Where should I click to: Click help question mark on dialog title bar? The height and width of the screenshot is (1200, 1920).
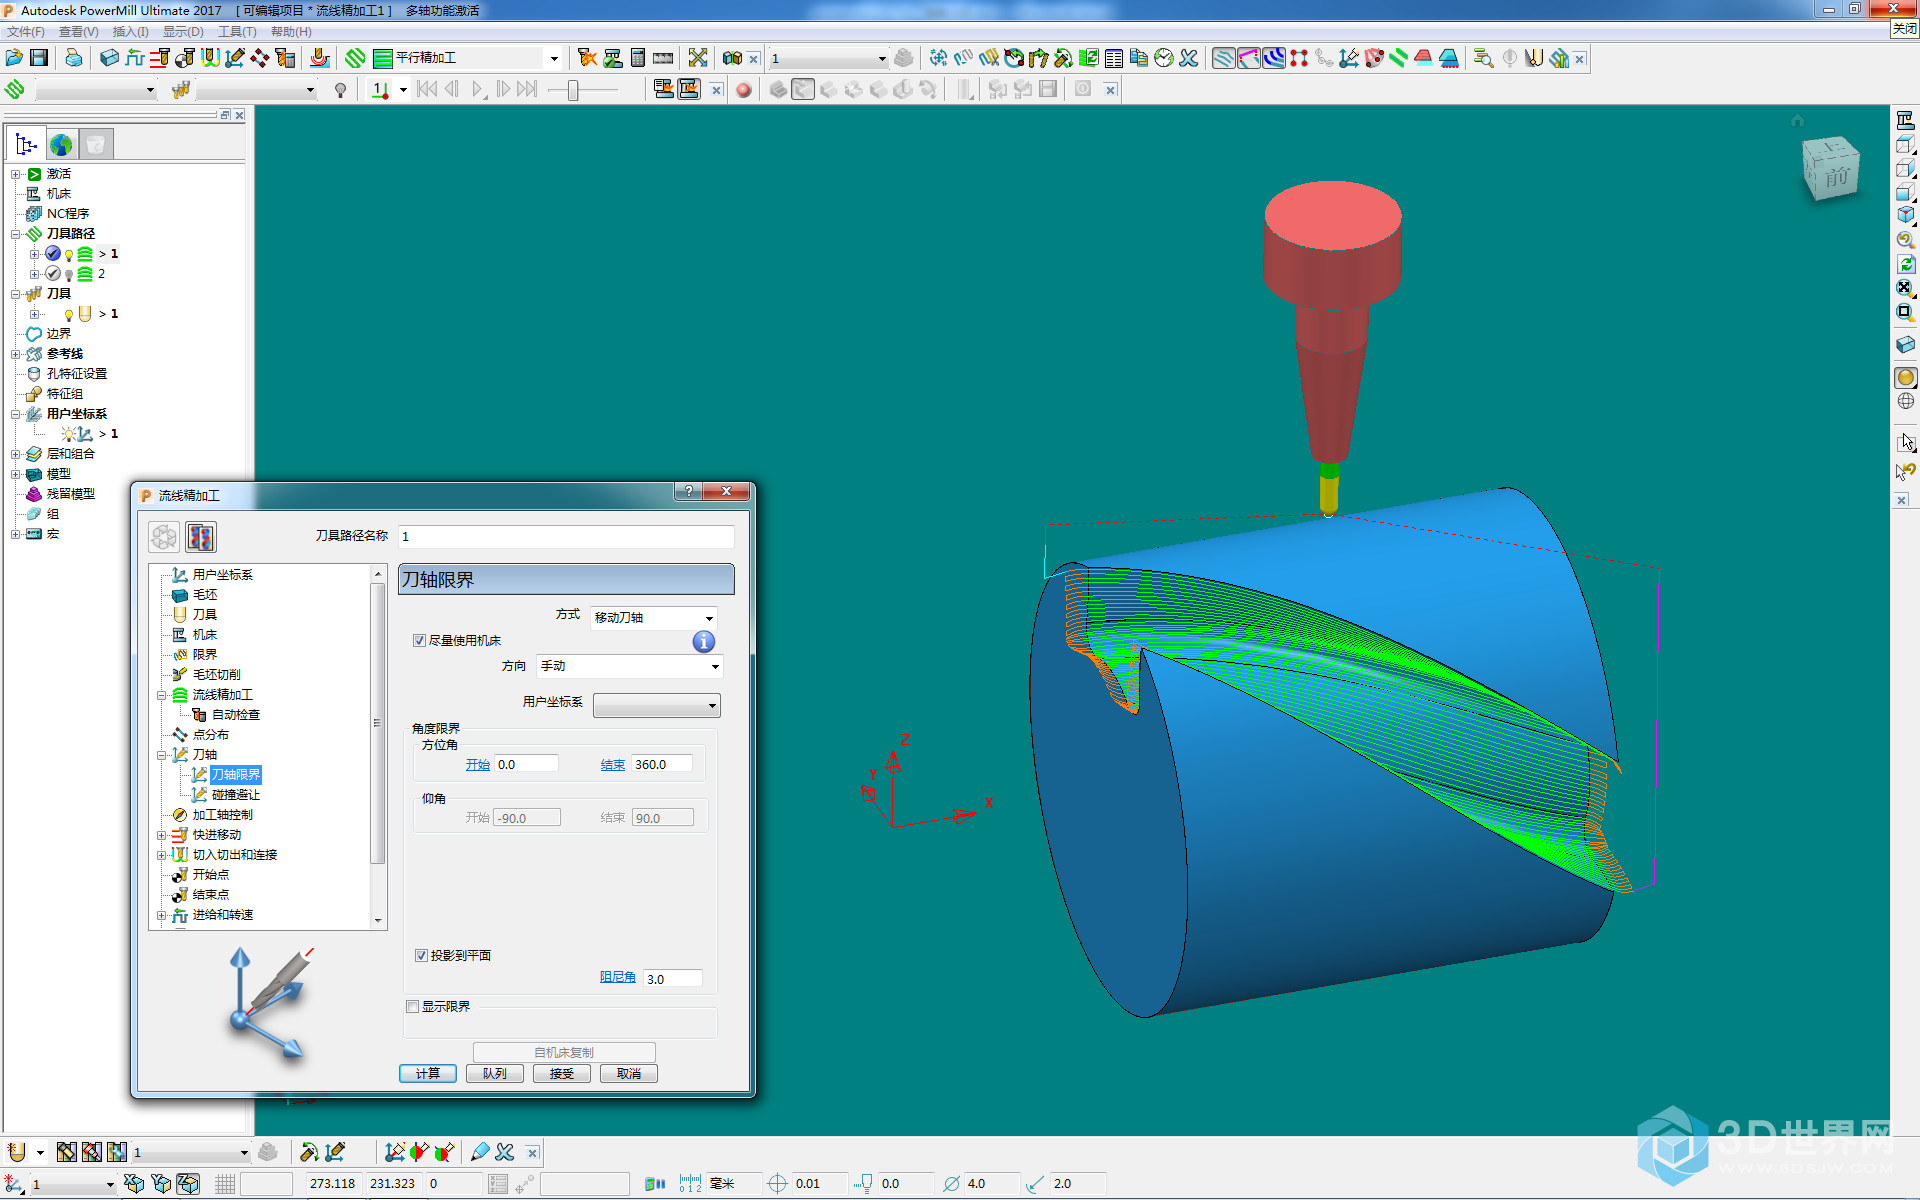click(x=688, y=491)
